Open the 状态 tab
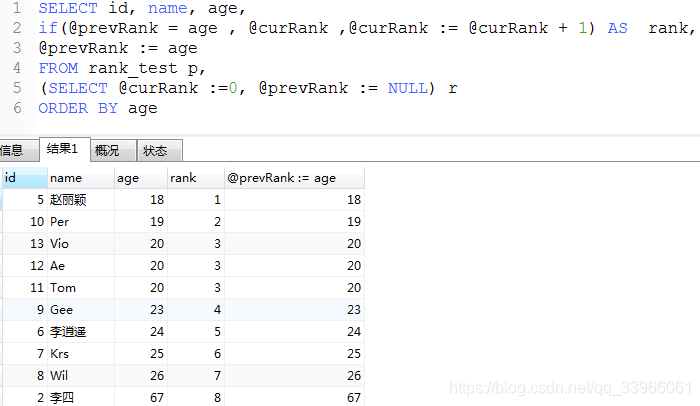 coord(159,151)
